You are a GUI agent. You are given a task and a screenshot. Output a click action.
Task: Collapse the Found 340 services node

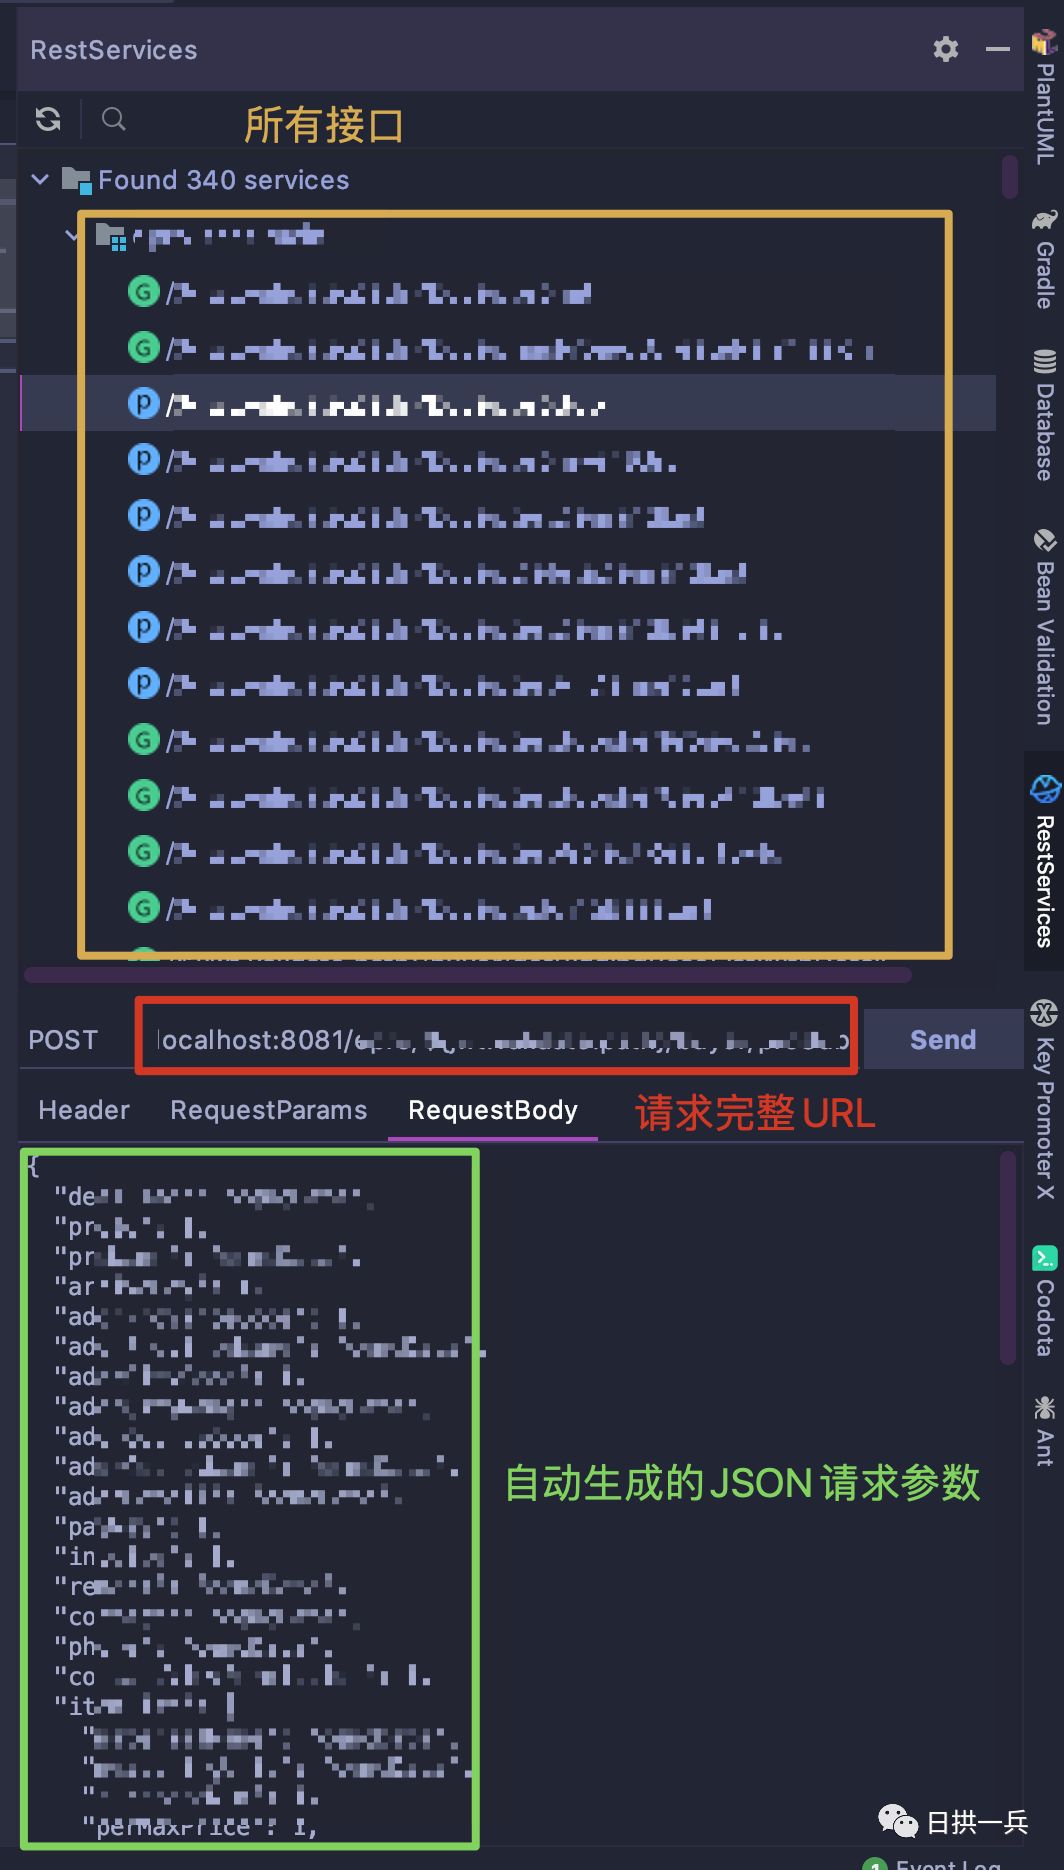coord(40,180)
